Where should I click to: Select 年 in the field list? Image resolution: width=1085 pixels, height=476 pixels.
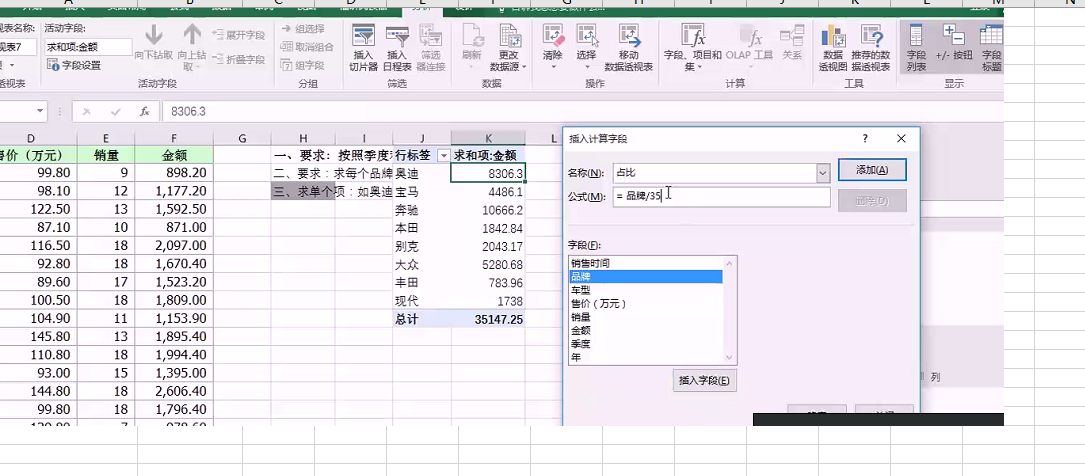(646, 358)
